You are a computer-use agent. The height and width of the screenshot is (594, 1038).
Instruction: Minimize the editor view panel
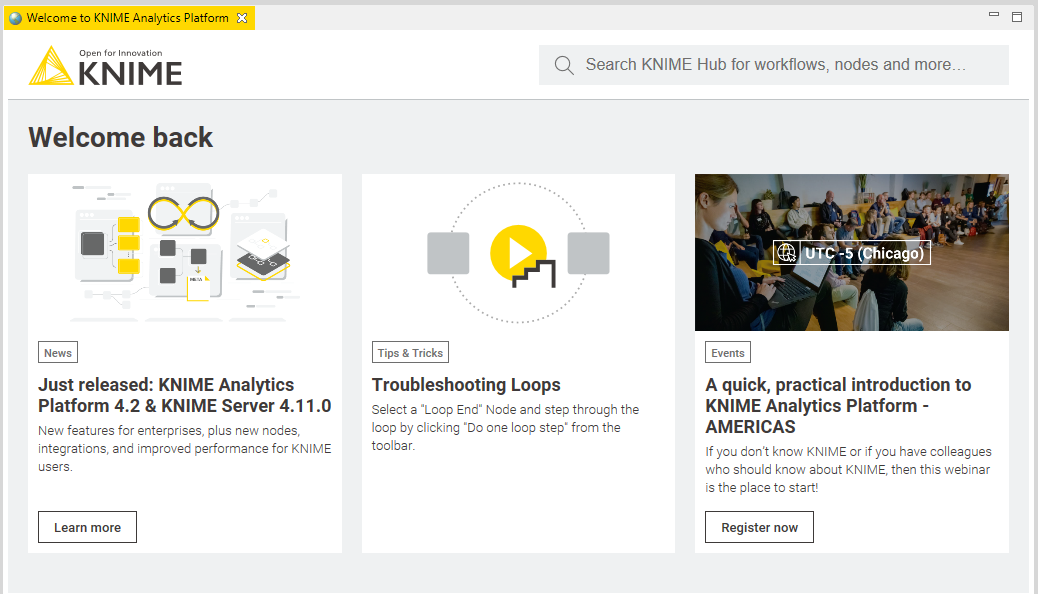click(994, 14)
